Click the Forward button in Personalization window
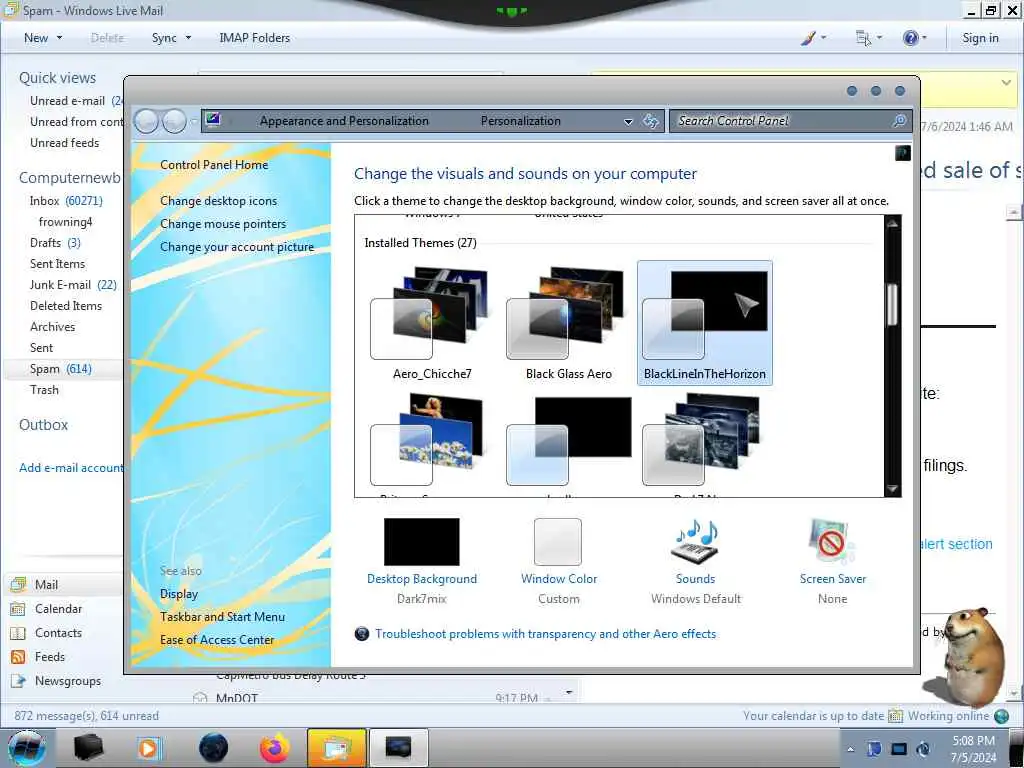This screenshot has width=1024, height=768. (x=174, y=121)
